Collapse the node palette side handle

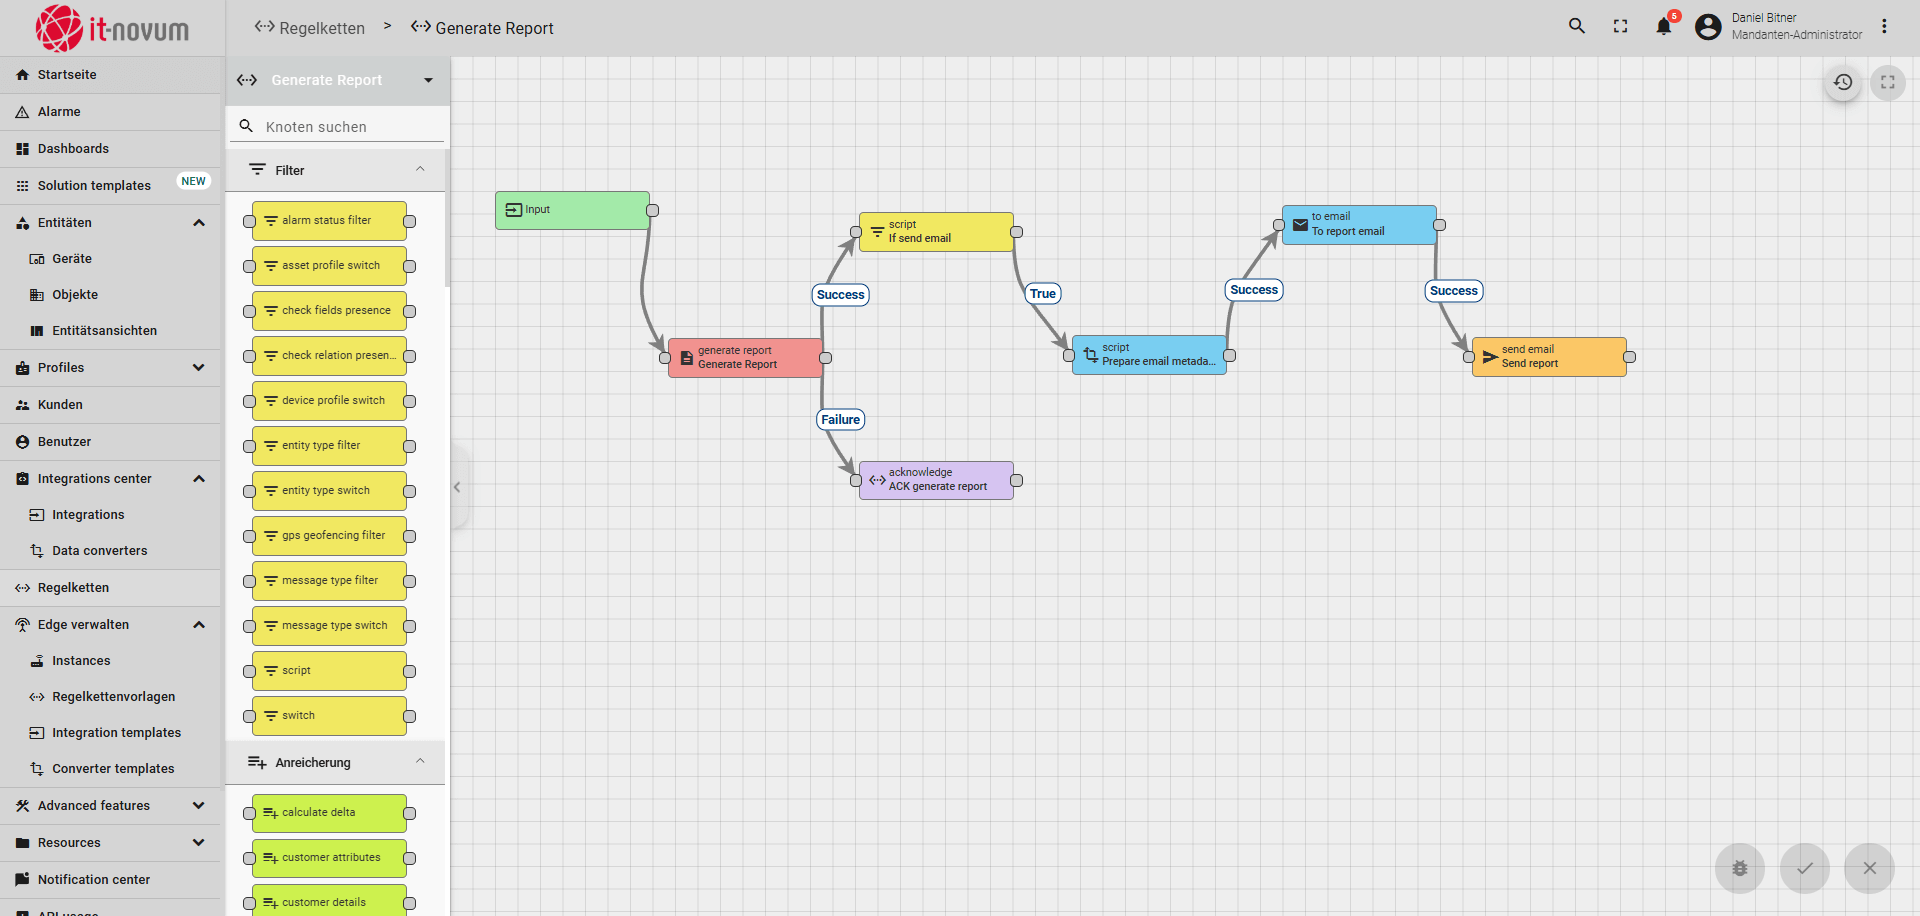(457, 487)
